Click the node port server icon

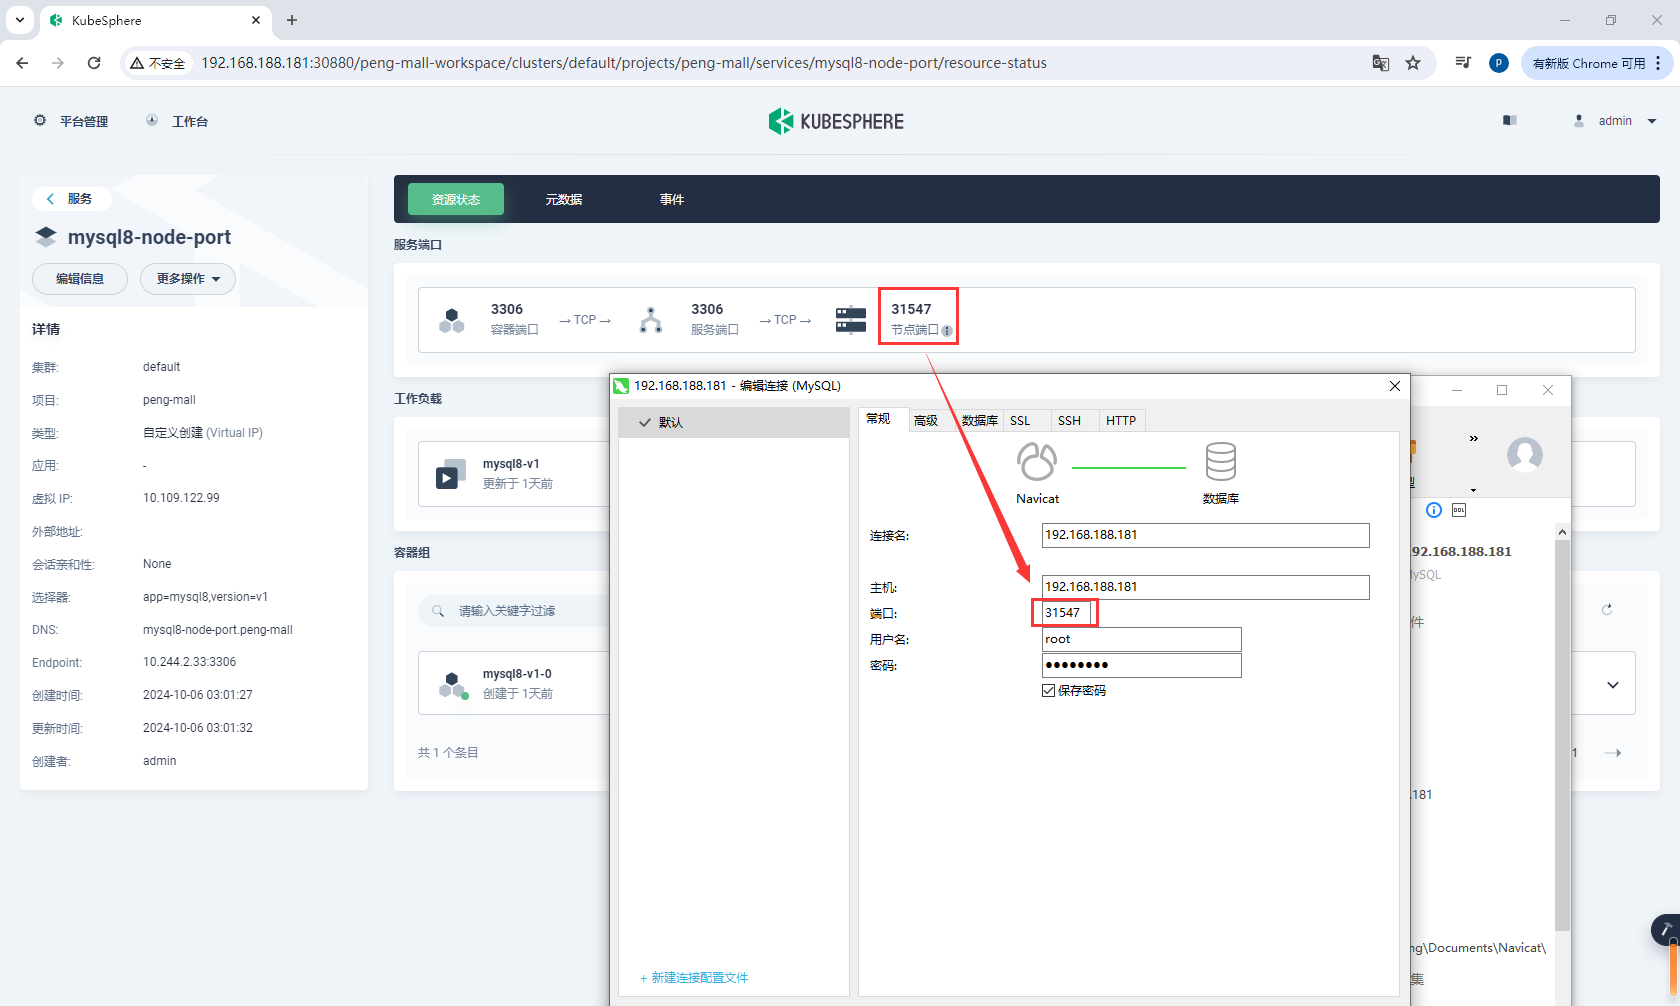[x=851, y=320]
